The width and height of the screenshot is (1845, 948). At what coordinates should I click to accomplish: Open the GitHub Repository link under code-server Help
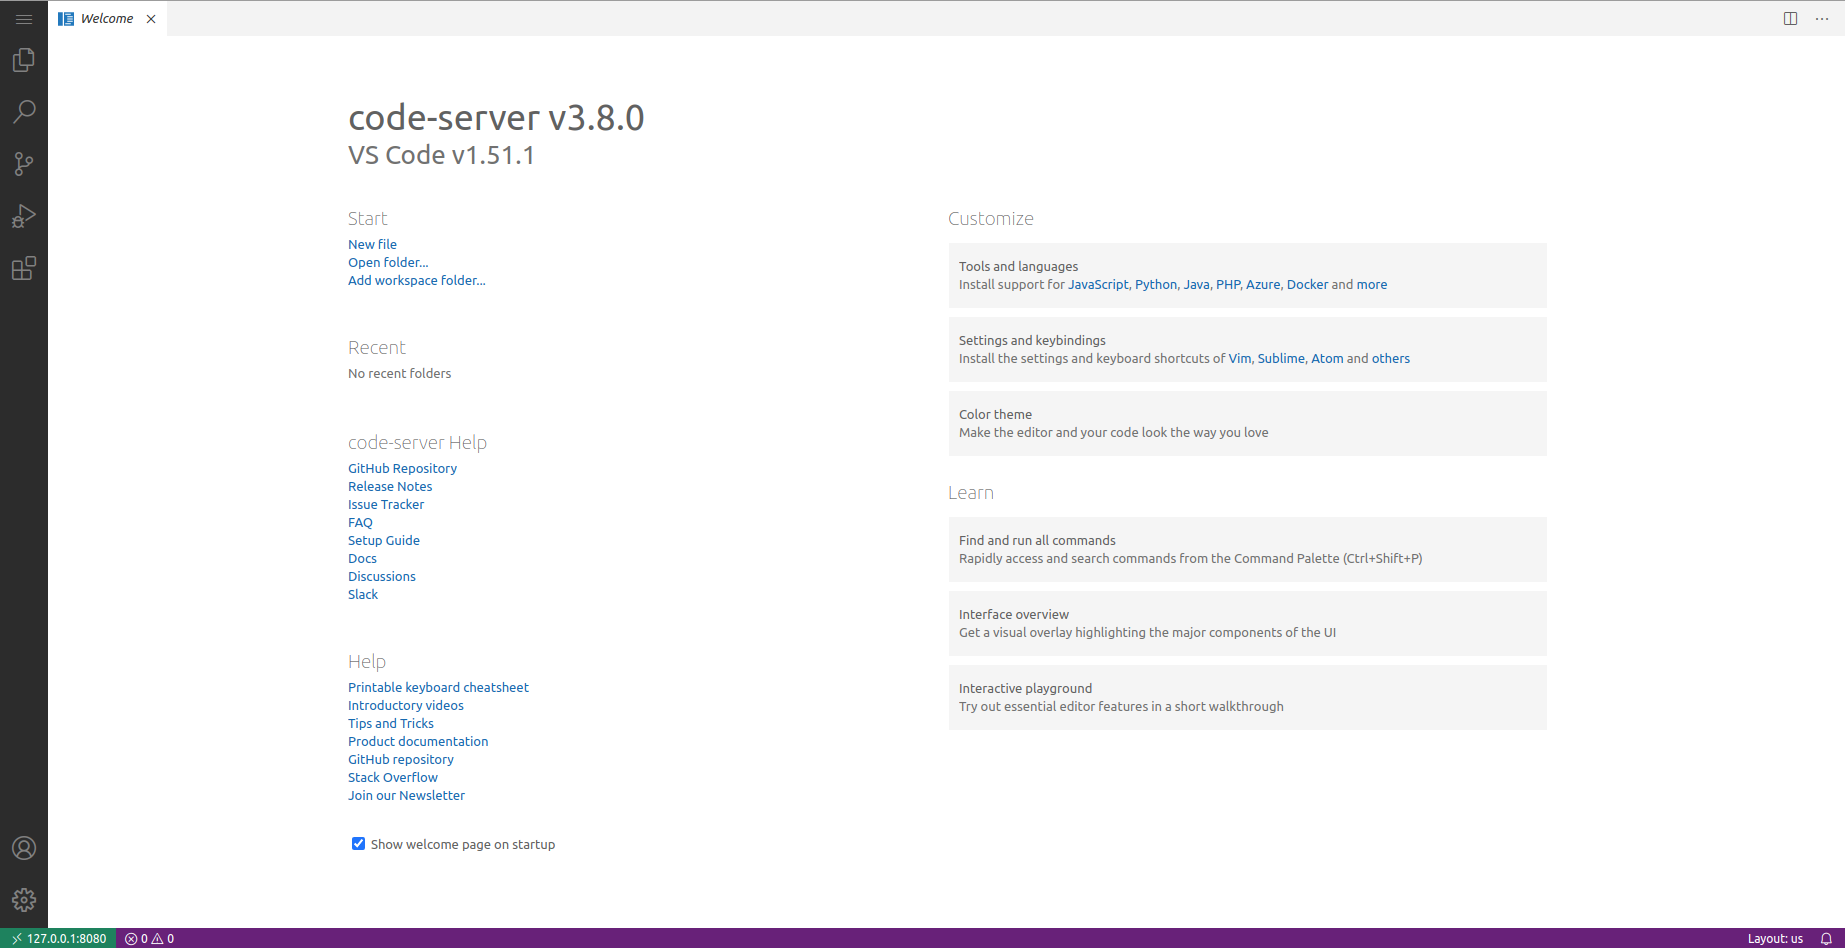(402, 468)
